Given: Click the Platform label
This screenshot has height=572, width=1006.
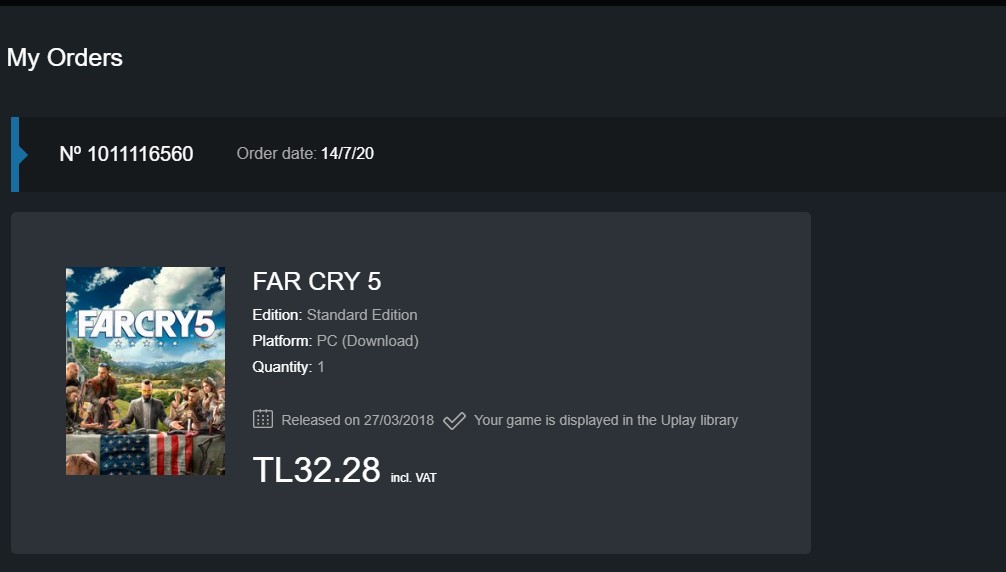Looking at the screenshot, I should click(282, 341).
